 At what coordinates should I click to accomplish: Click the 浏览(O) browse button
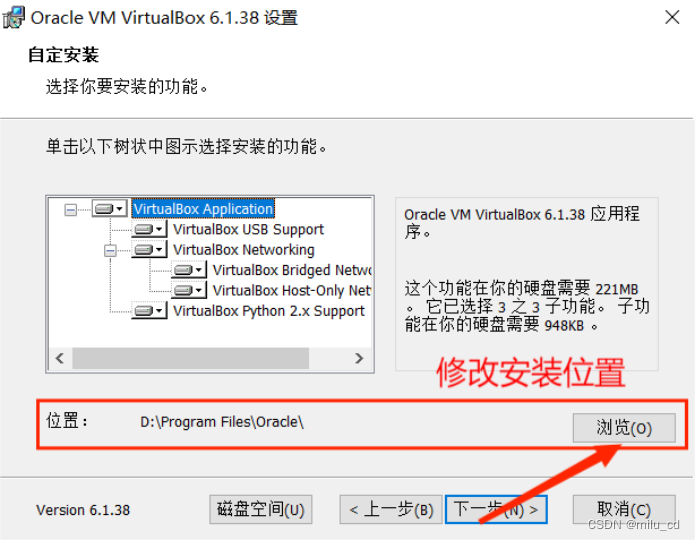coord(624,428)
